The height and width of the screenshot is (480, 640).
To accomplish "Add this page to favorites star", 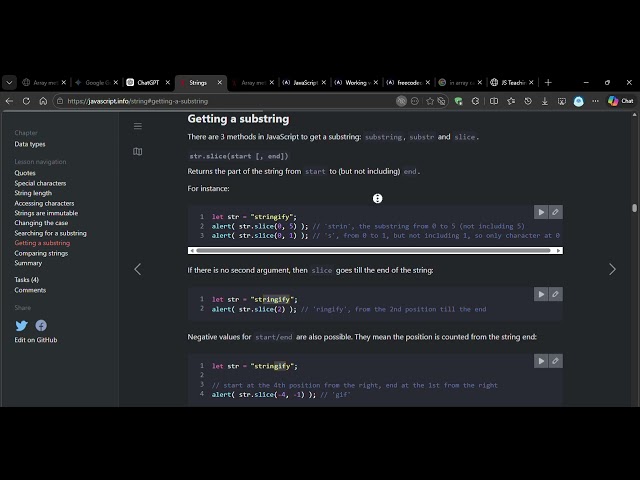I will 430,101.
